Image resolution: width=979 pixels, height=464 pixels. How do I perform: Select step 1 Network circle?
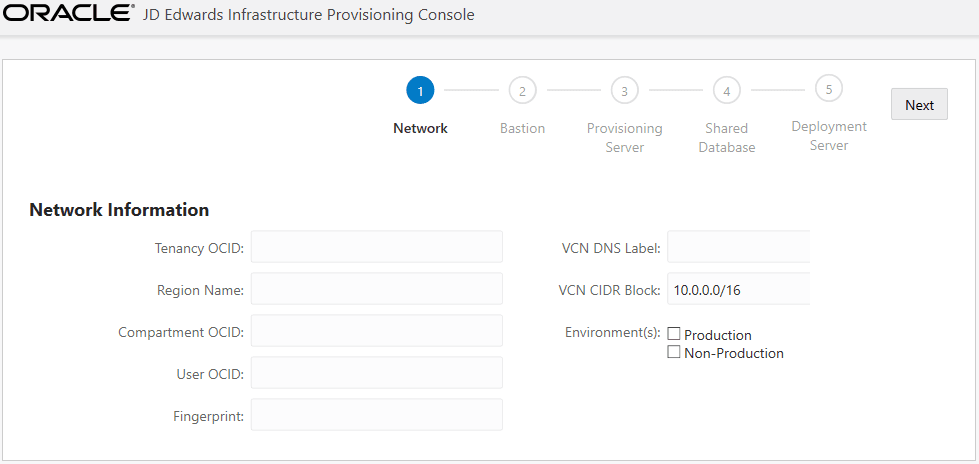click(420, 91)
